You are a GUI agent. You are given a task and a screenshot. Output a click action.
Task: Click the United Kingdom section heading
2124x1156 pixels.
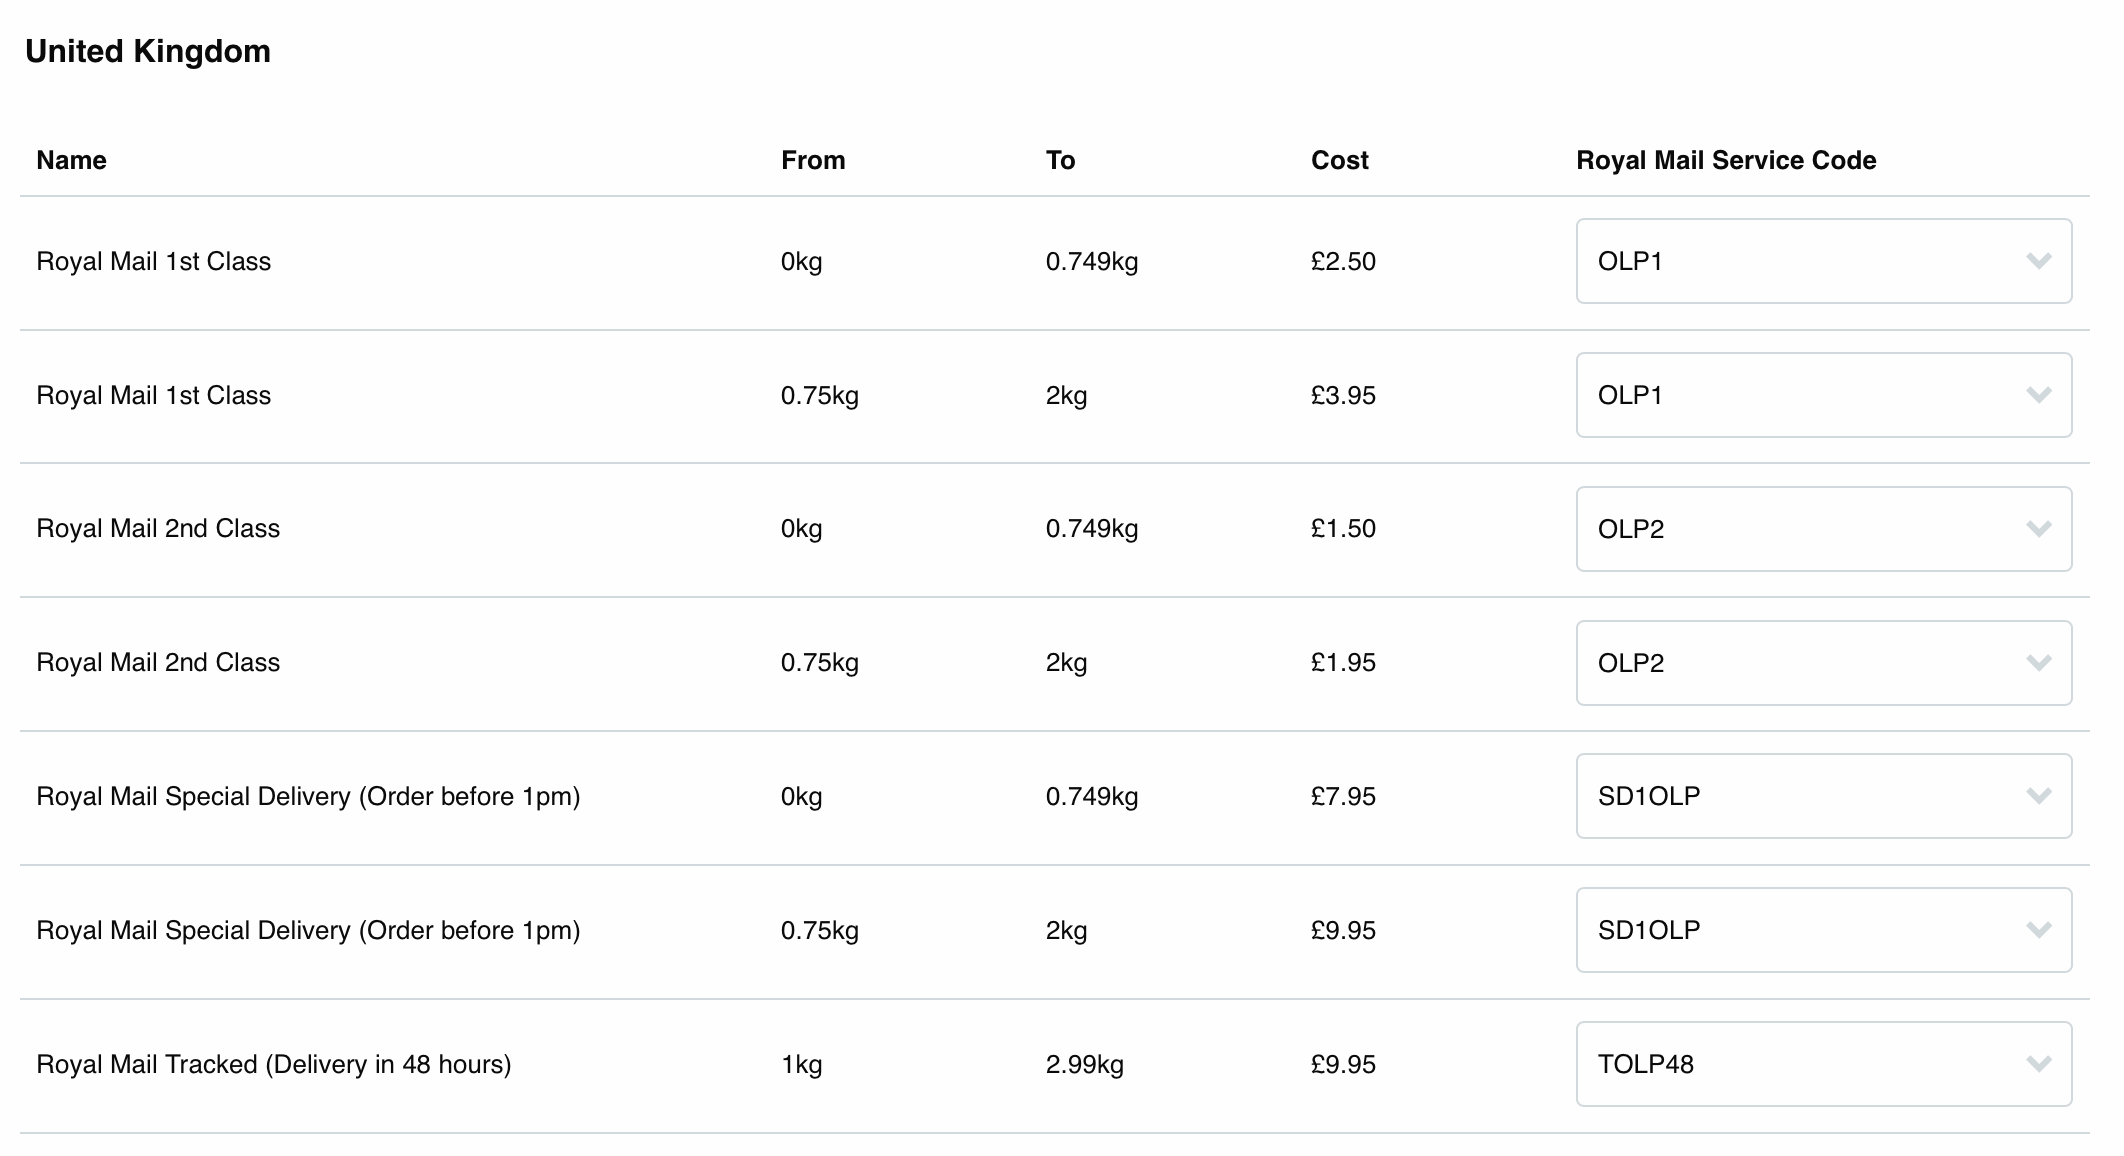(x=148, y=51)
